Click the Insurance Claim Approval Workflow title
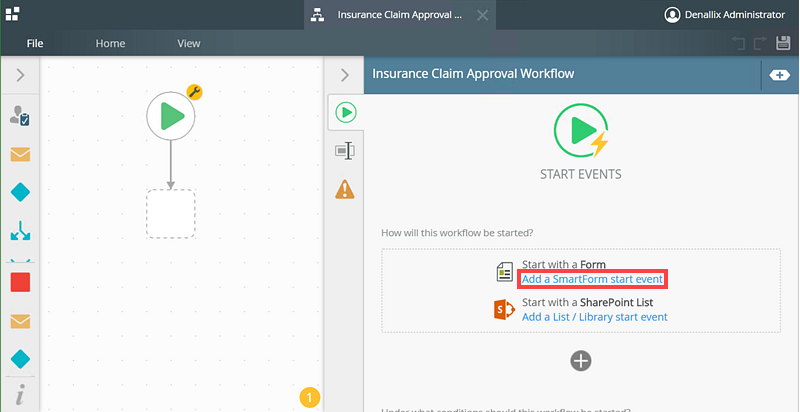Screen dimensions: 800x412 coord(473,74)
